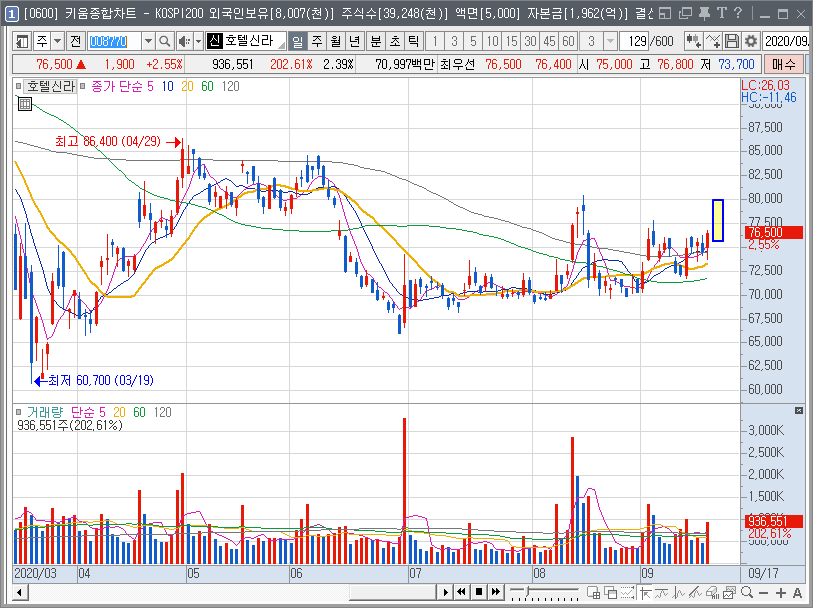Screen dimensions: 813x608
Task: Select the 5 interval button
Action: point(473,40)
